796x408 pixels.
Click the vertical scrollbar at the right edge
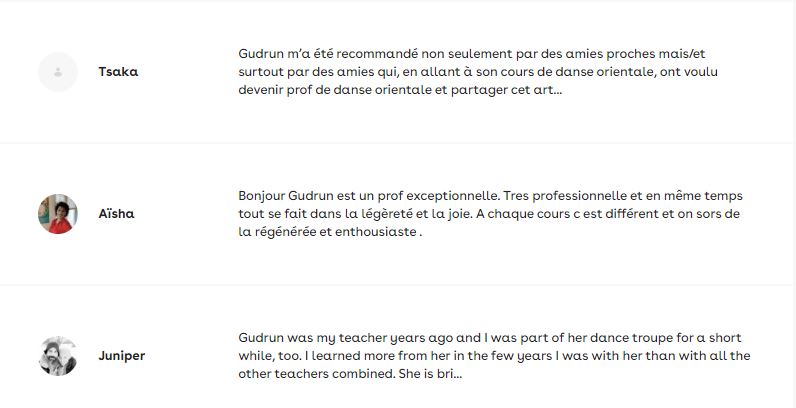click(794, 204)
